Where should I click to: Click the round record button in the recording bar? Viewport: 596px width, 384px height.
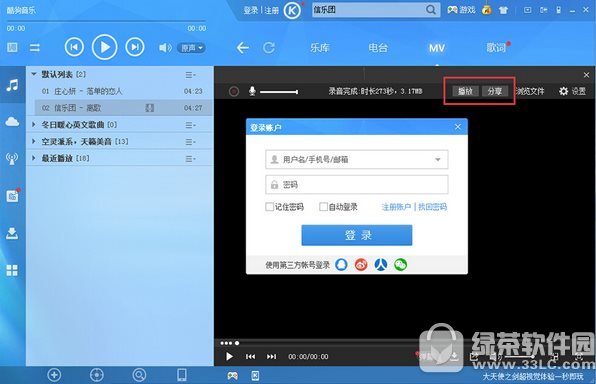(234, 91)
